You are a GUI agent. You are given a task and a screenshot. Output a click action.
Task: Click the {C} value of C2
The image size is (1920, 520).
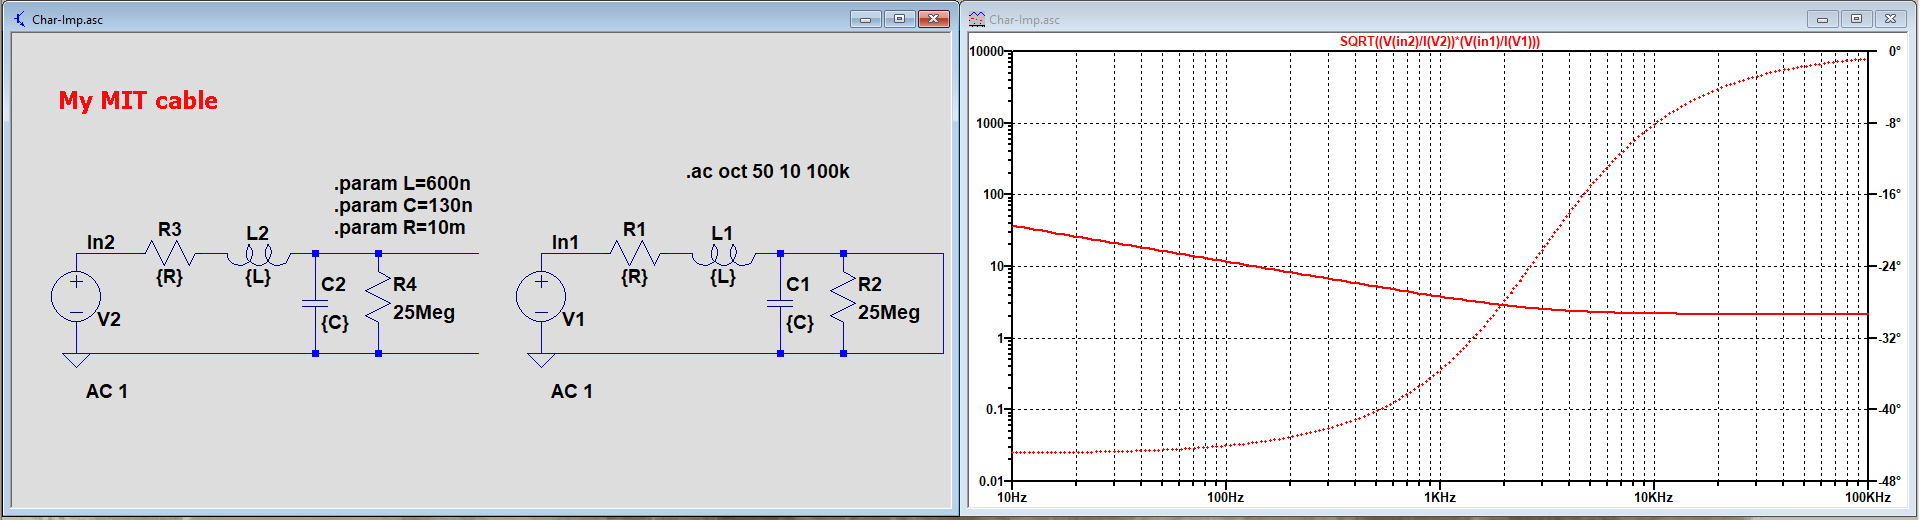335,323
